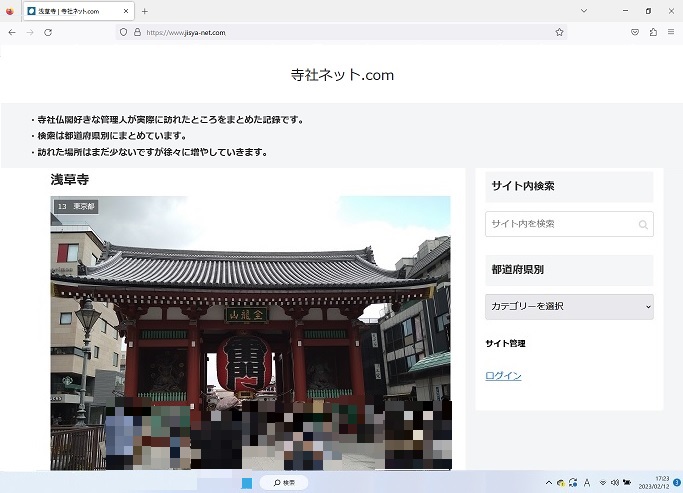Image resolution: width=683 pixels, height=493 pixels.
Task: Click the padlock site security icon
Action: (x=137, y=32)
